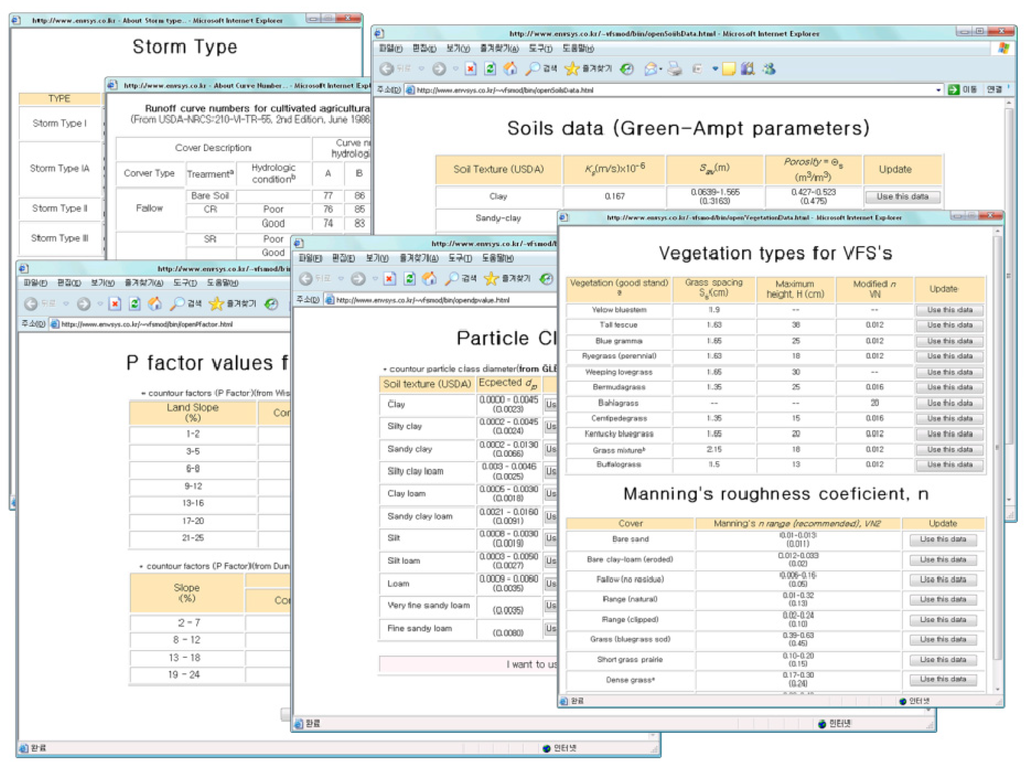Image resolution: width=1024 pixels, height=763 pixels.
Task: Open the Tools menu in P factor window
Action: pos(183,283)
